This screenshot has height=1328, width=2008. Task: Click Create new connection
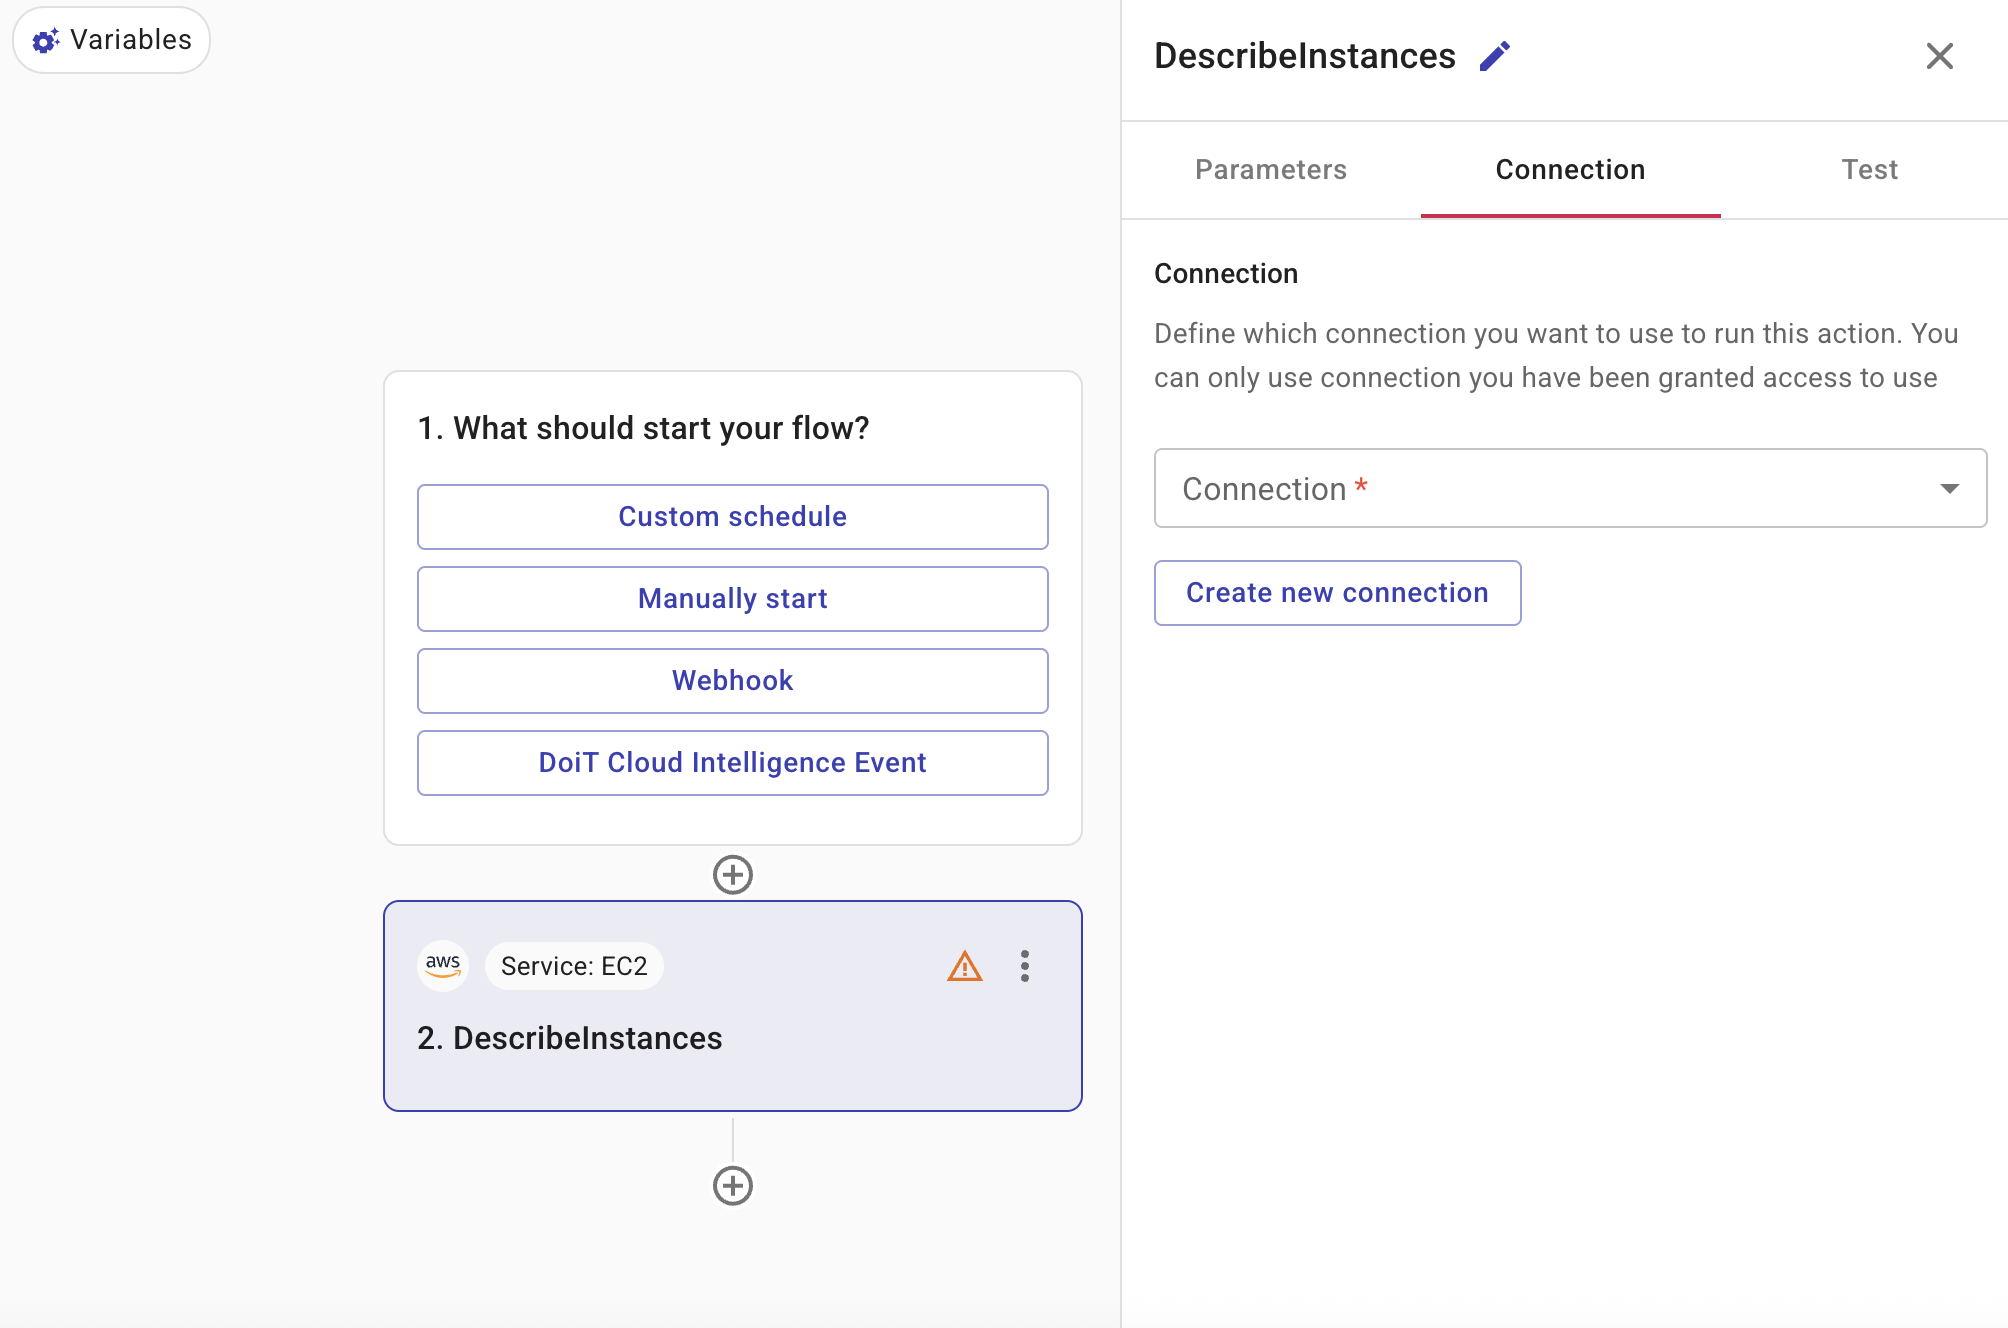[x=1337, y=592]
